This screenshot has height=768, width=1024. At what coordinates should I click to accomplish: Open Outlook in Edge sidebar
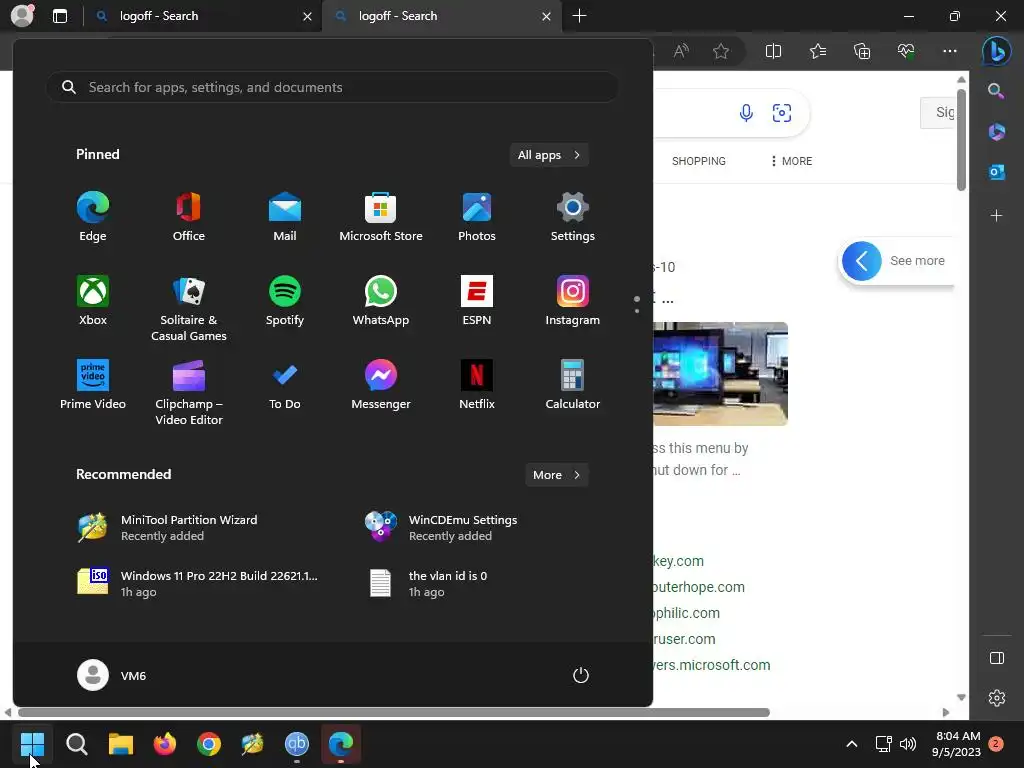997,172
